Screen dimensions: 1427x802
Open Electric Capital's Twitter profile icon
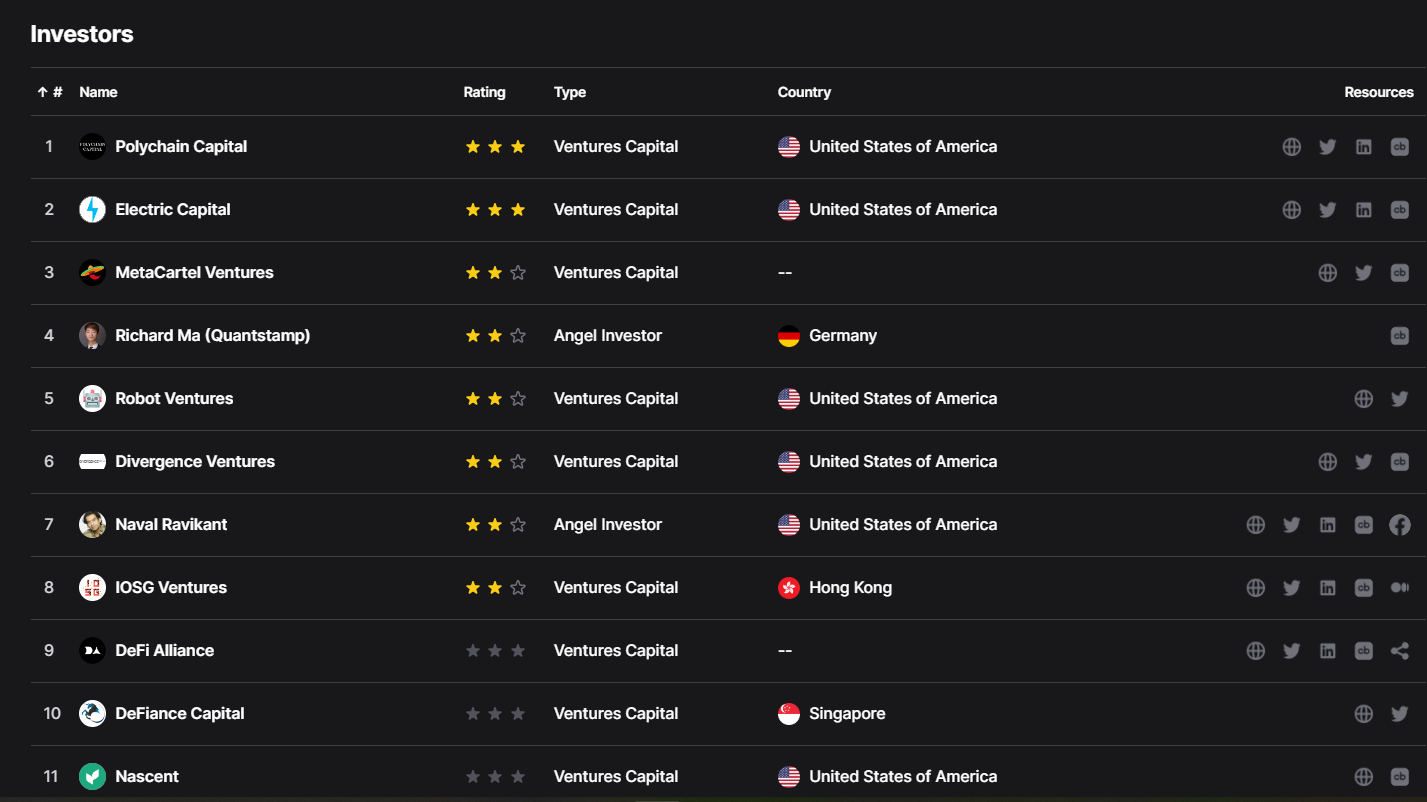pos(1327,210)
